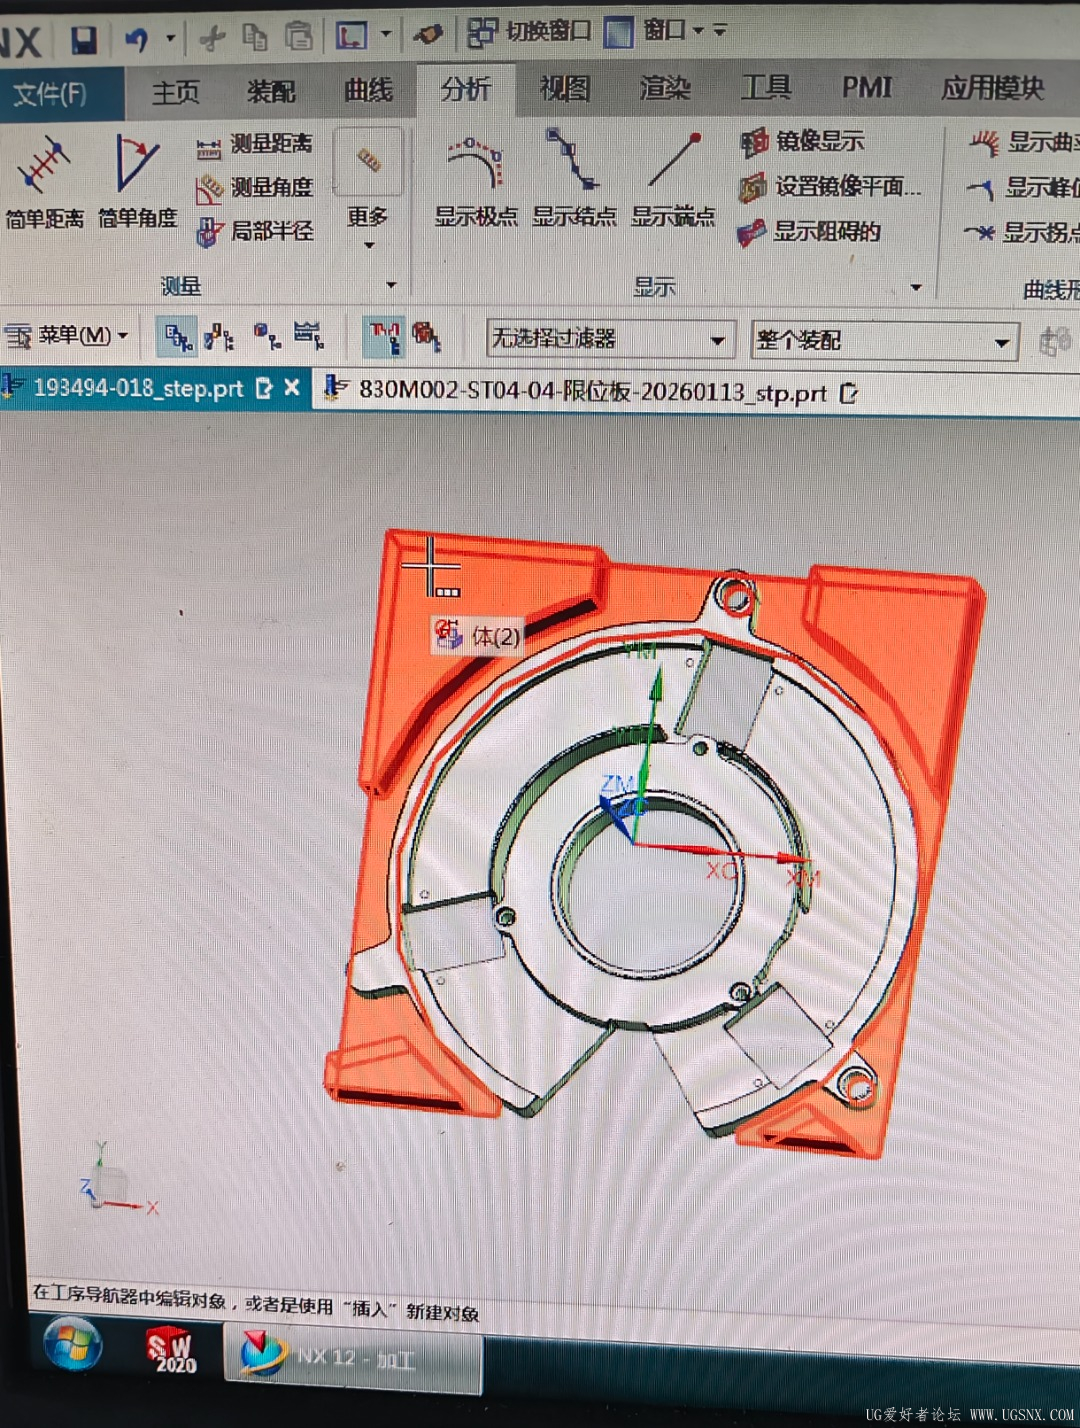Click the 局部半径 local radius command
Image resolution: width=1080 pixels, height=1428 pixels.
tap(254, 232)
